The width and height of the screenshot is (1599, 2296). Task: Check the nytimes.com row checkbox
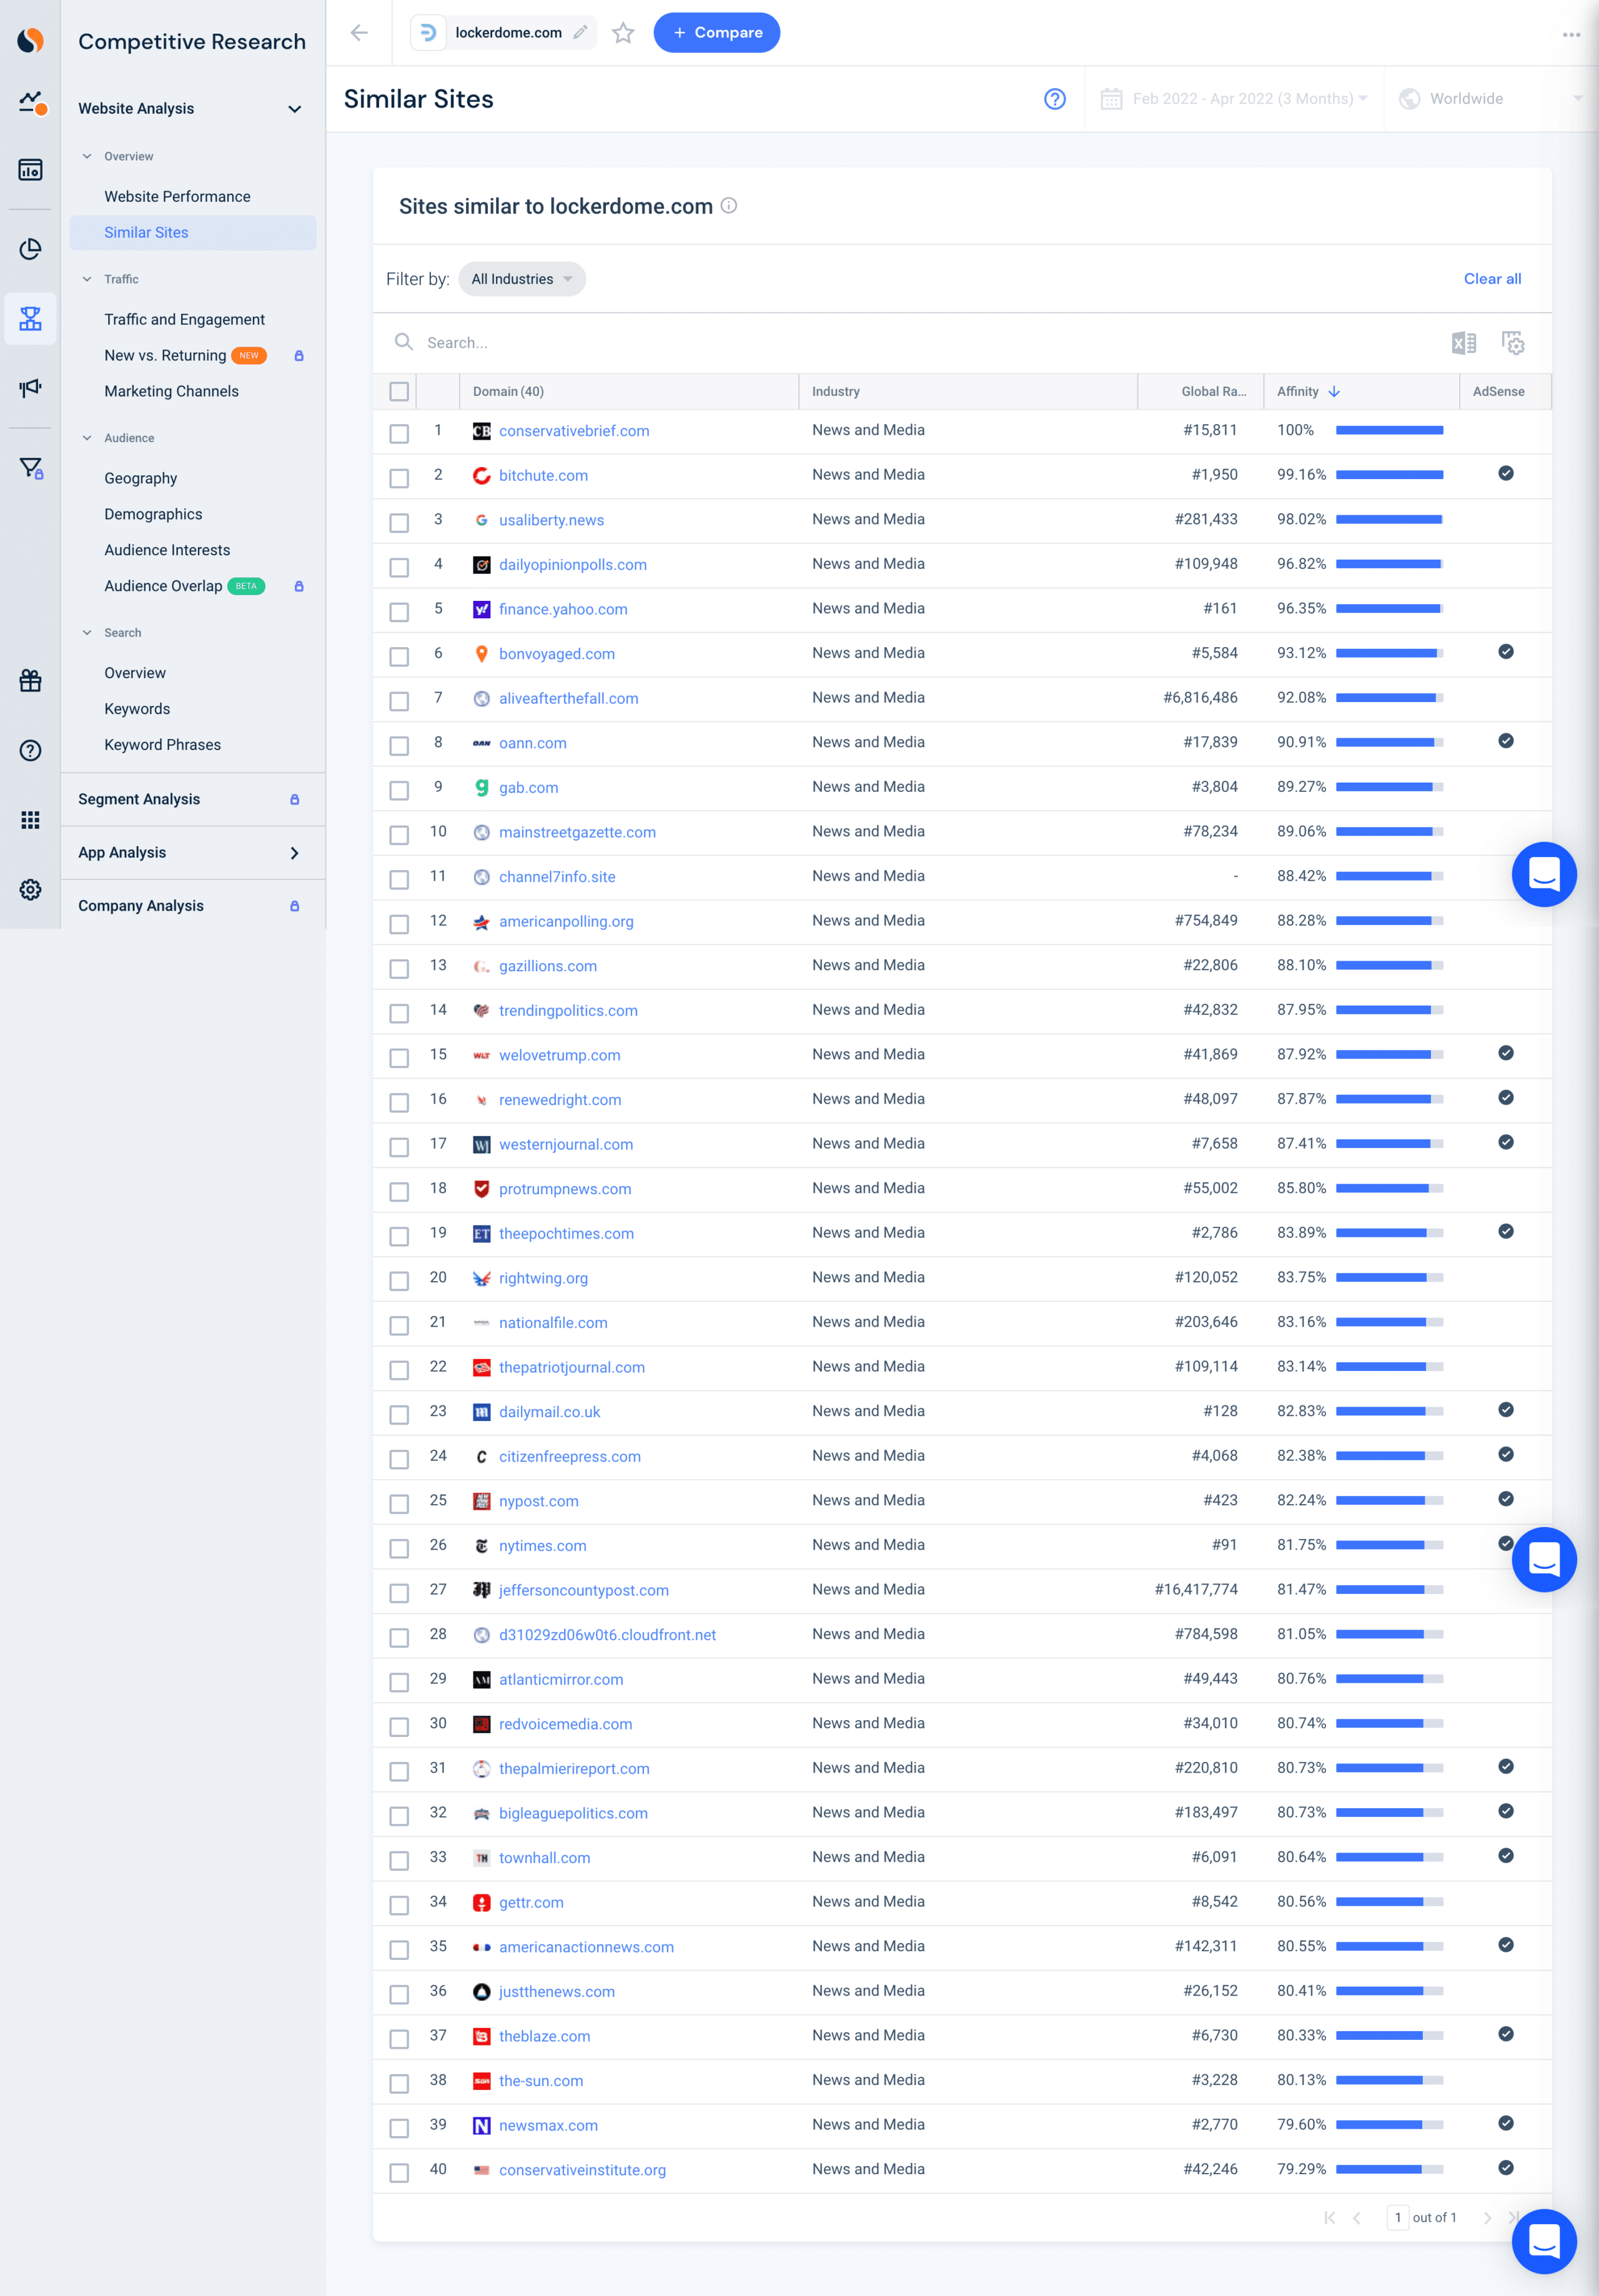point(399,1549)
